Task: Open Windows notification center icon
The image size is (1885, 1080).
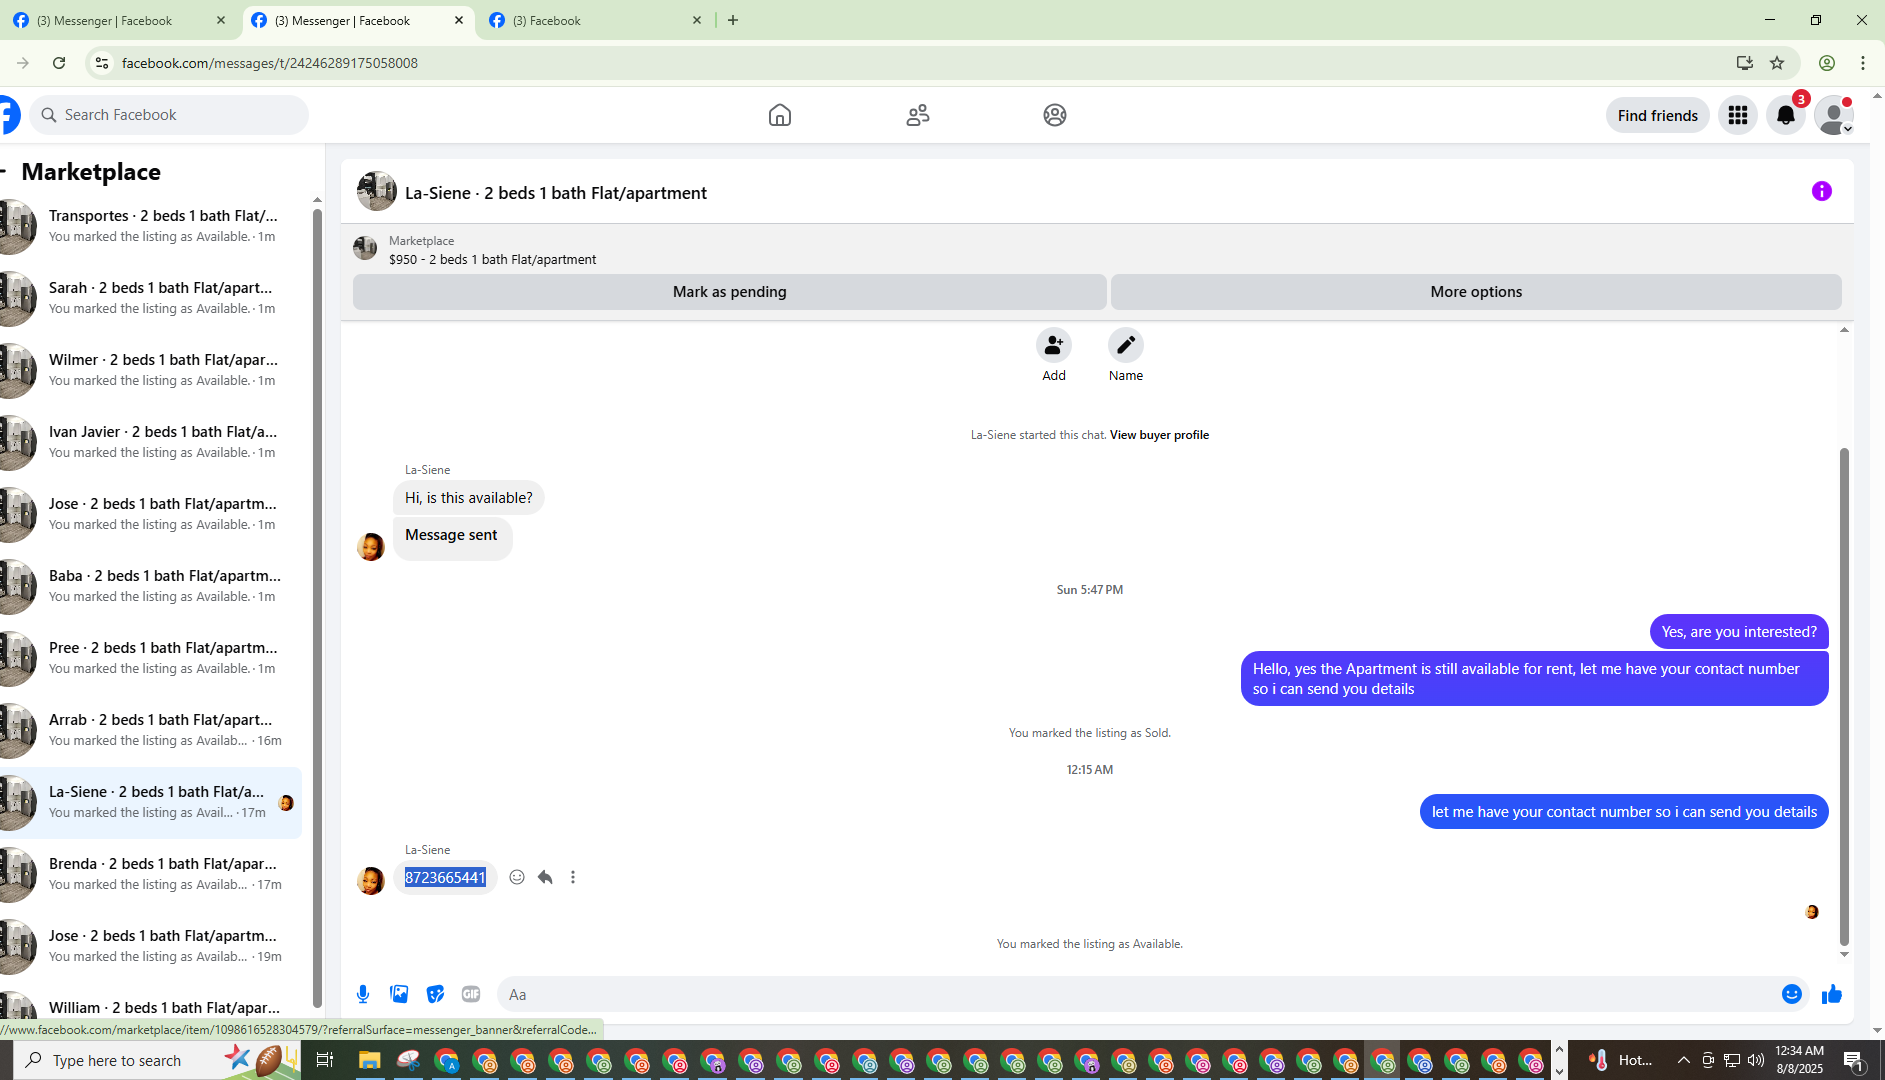Action: pyautogui.click(x=1854, y=1060)
